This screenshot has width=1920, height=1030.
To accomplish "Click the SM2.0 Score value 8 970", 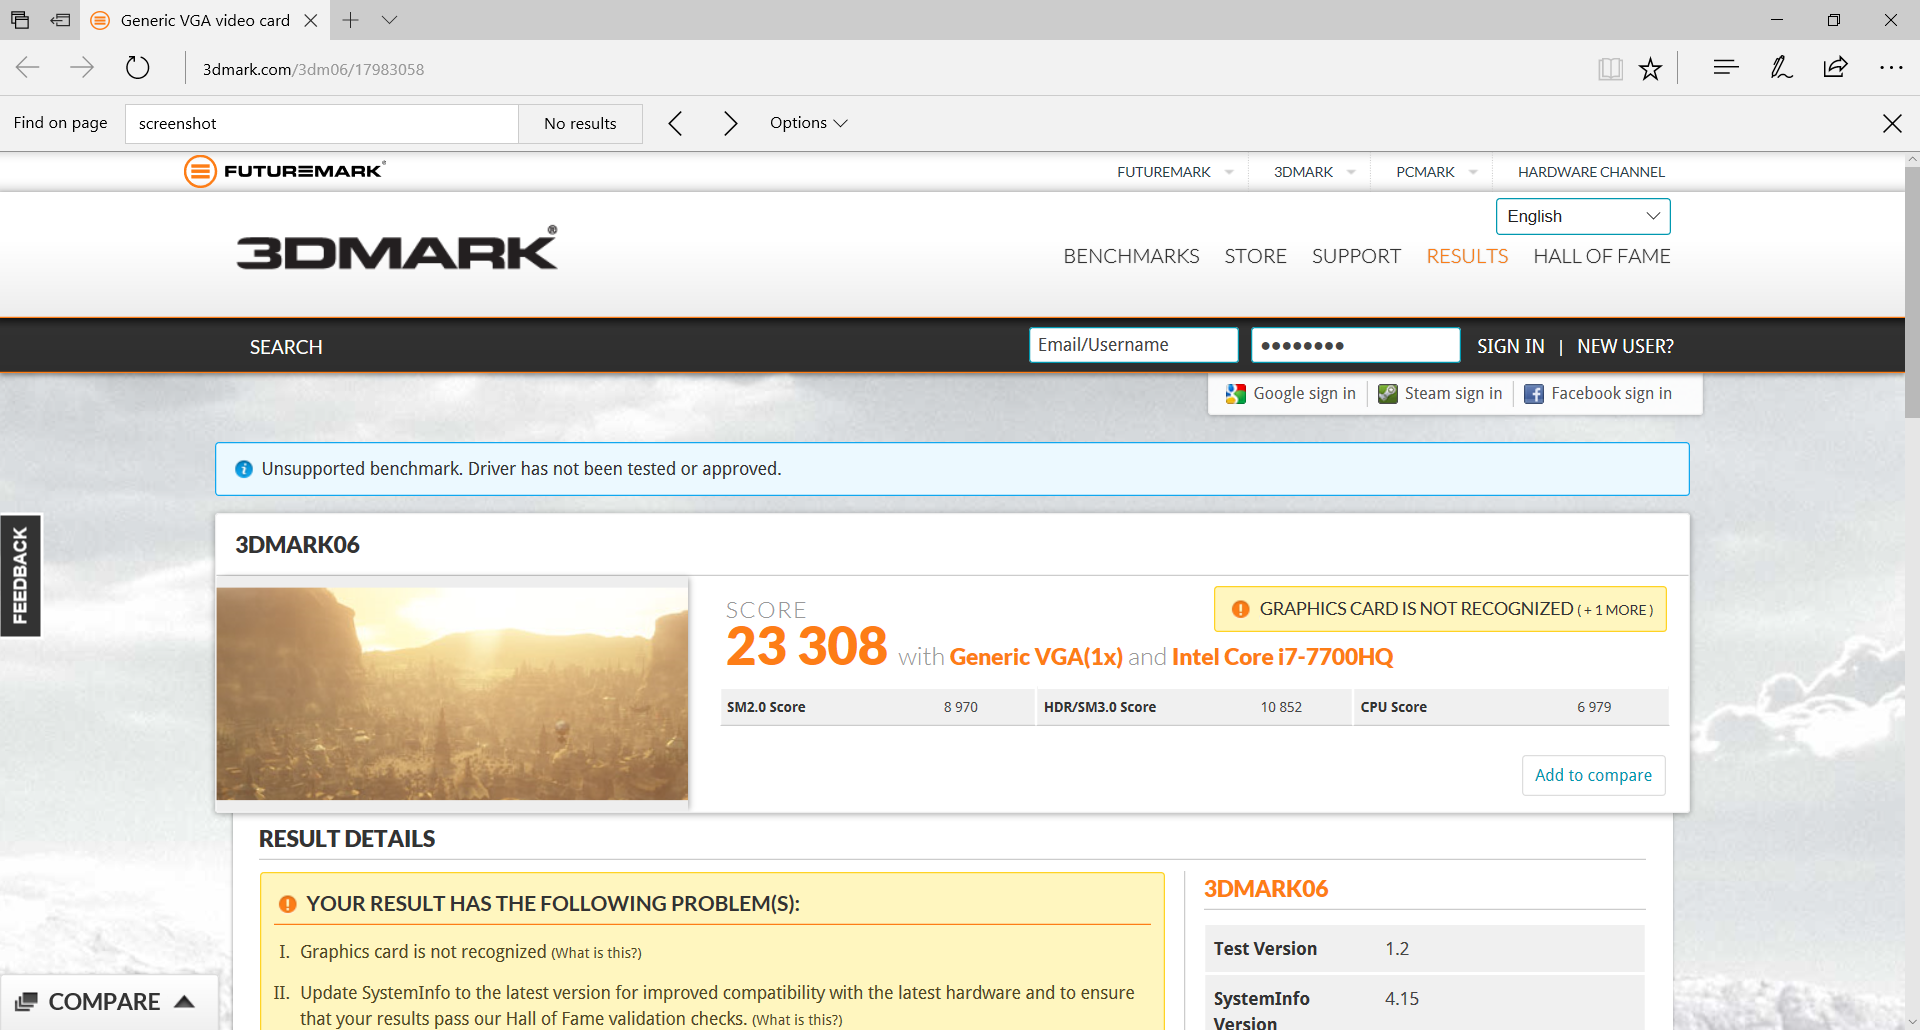I will click(960, 707).
